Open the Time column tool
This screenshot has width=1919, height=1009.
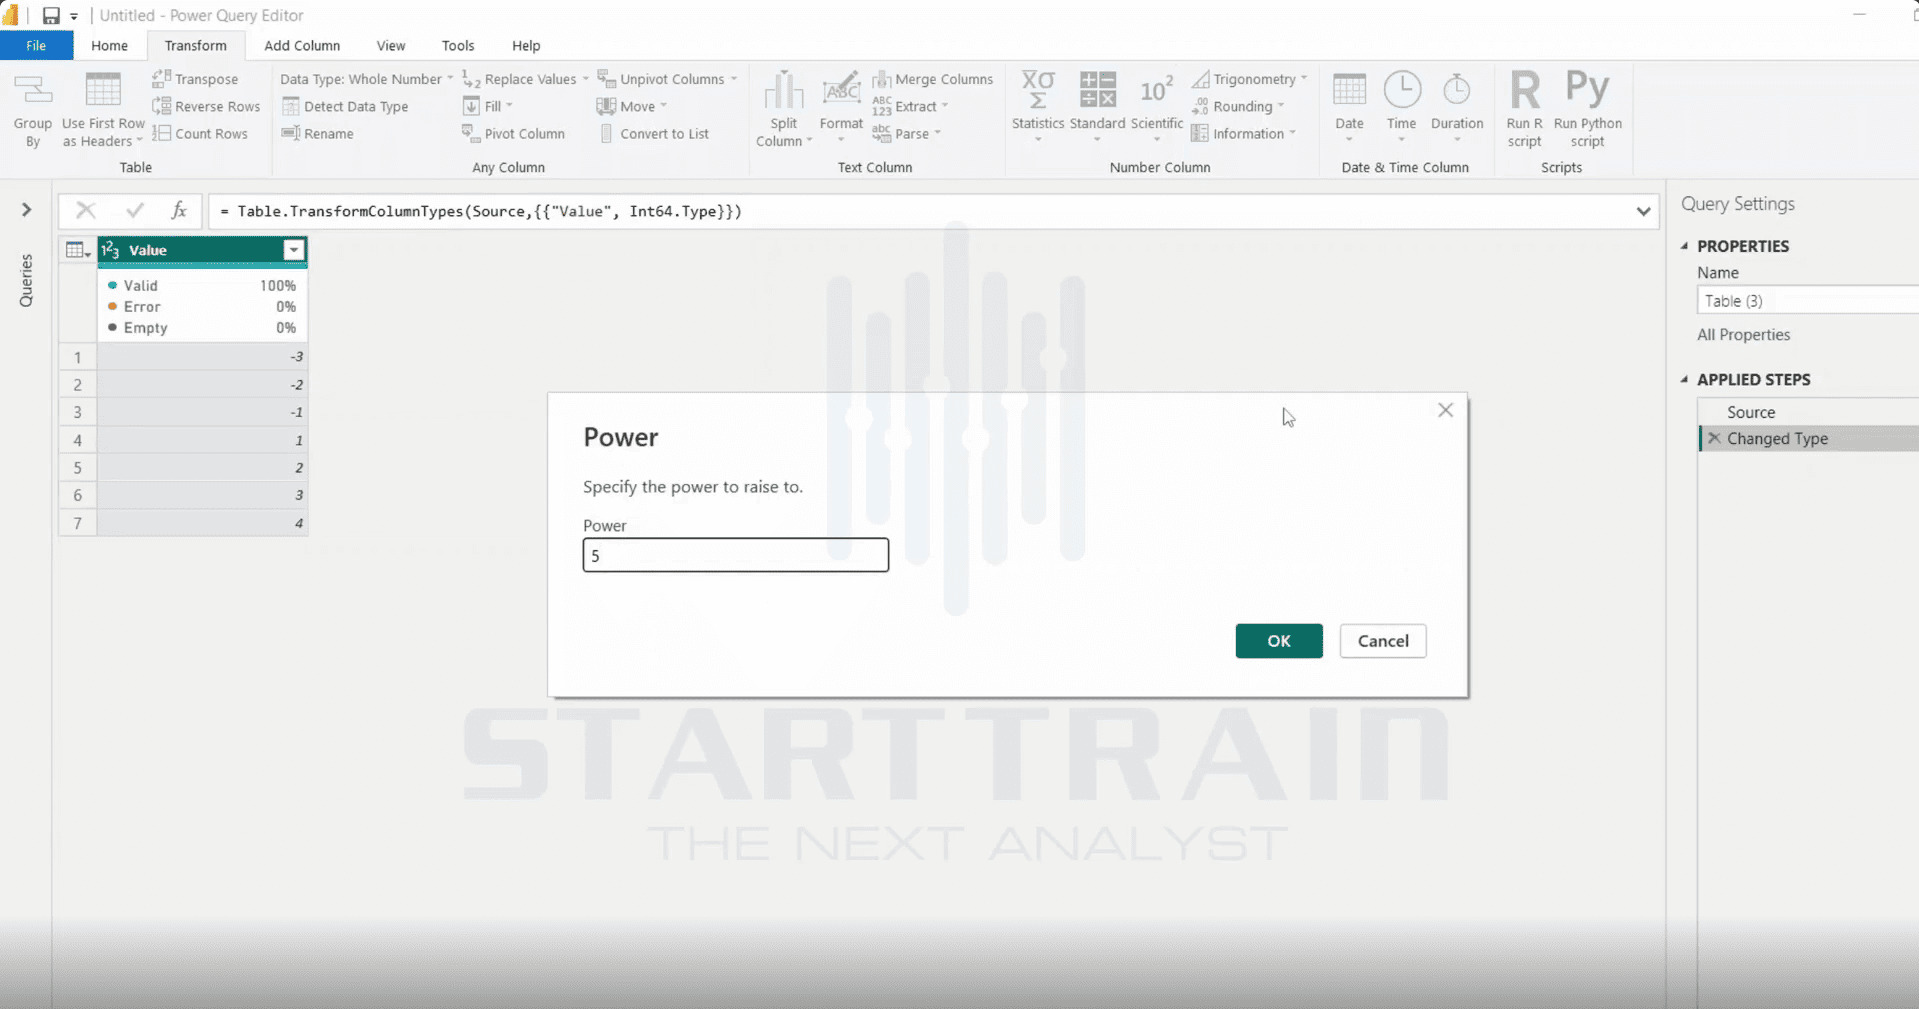1402,106
